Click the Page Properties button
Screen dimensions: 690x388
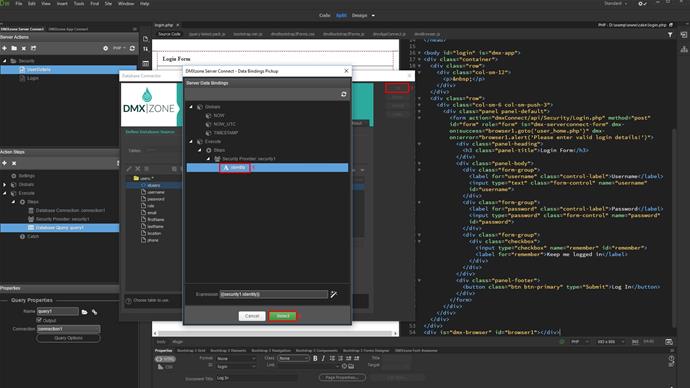[x=342, y=377]
